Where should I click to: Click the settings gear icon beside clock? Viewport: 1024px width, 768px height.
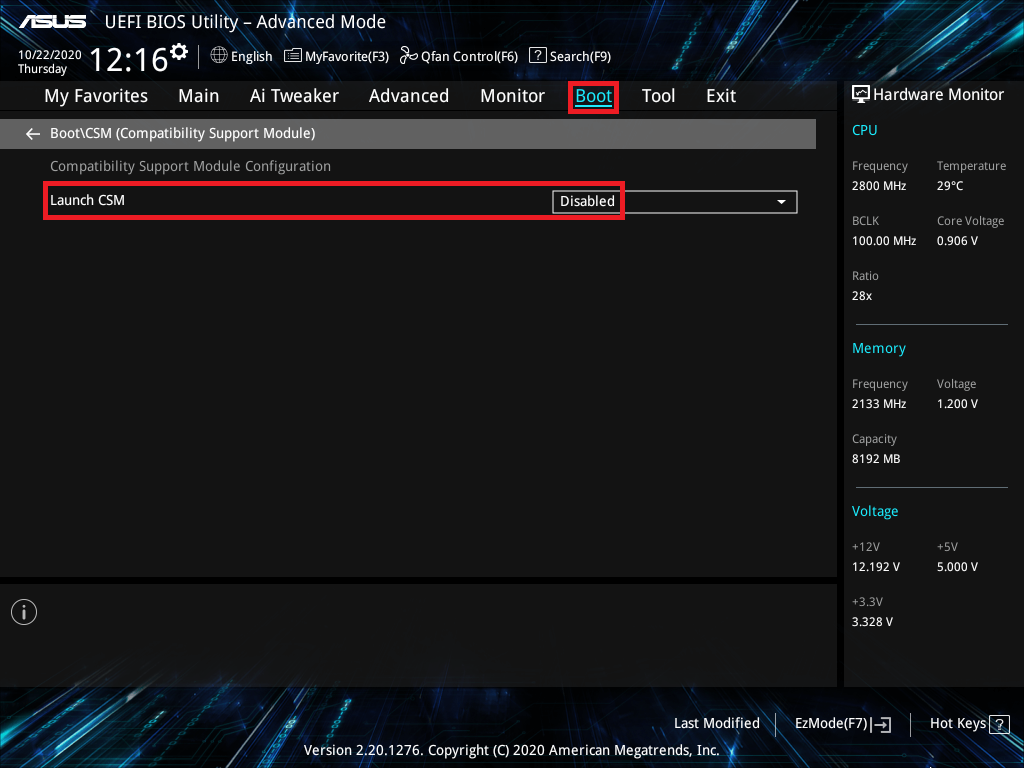click(179, 51)
